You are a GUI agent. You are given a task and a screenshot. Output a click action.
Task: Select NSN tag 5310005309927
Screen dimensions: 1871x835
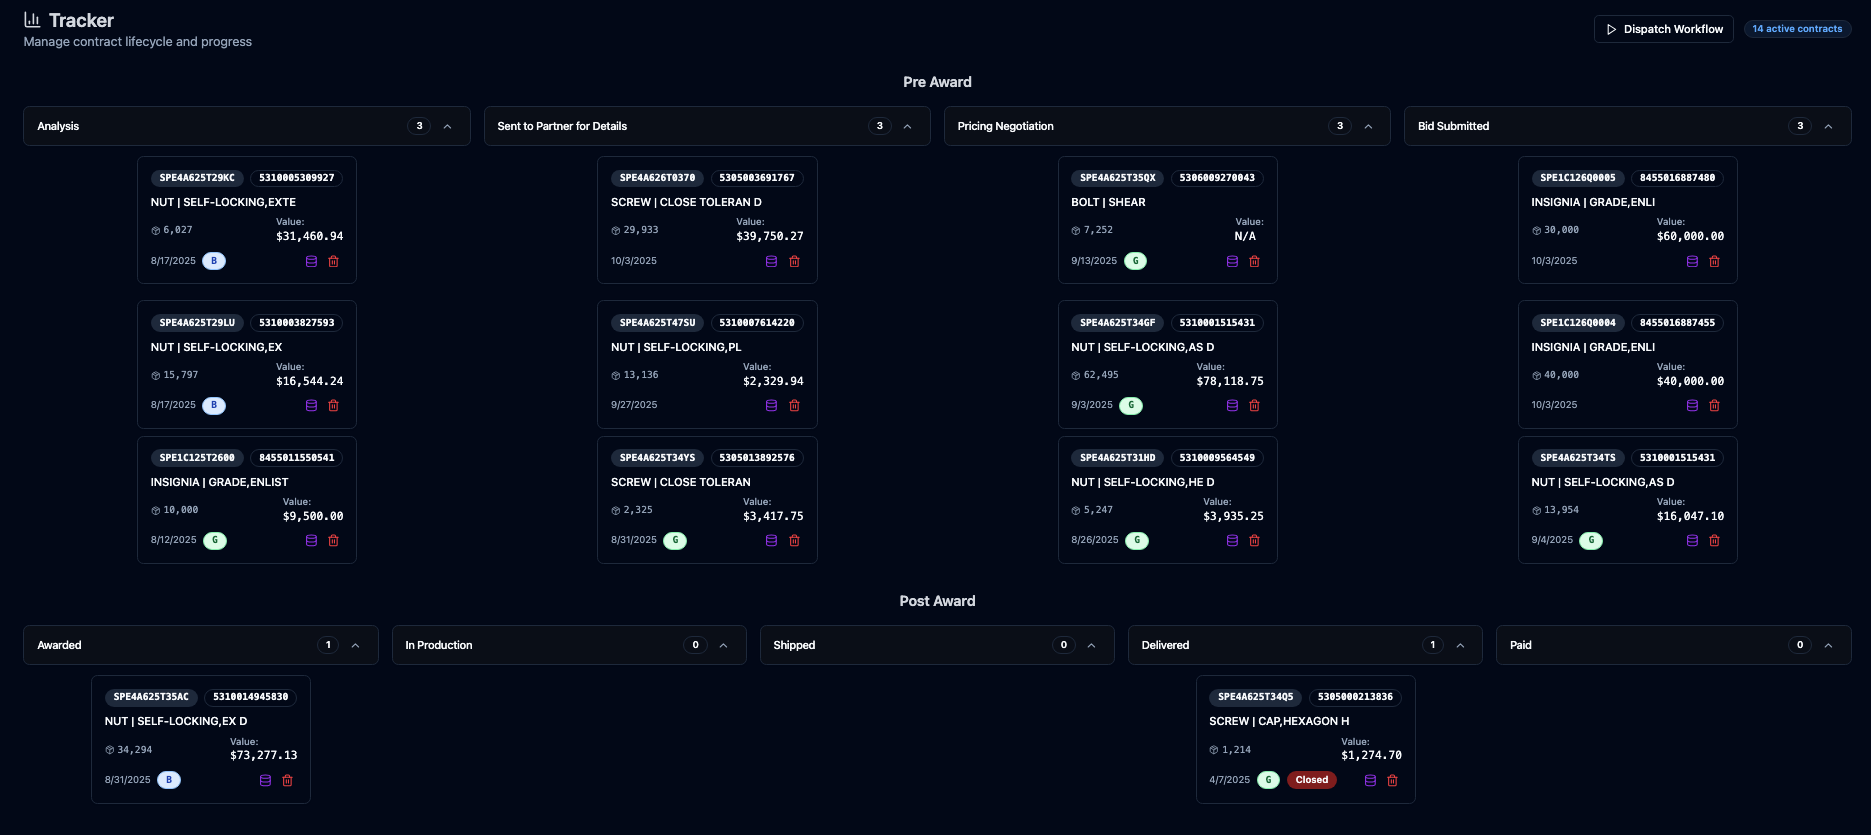(297, 178)
